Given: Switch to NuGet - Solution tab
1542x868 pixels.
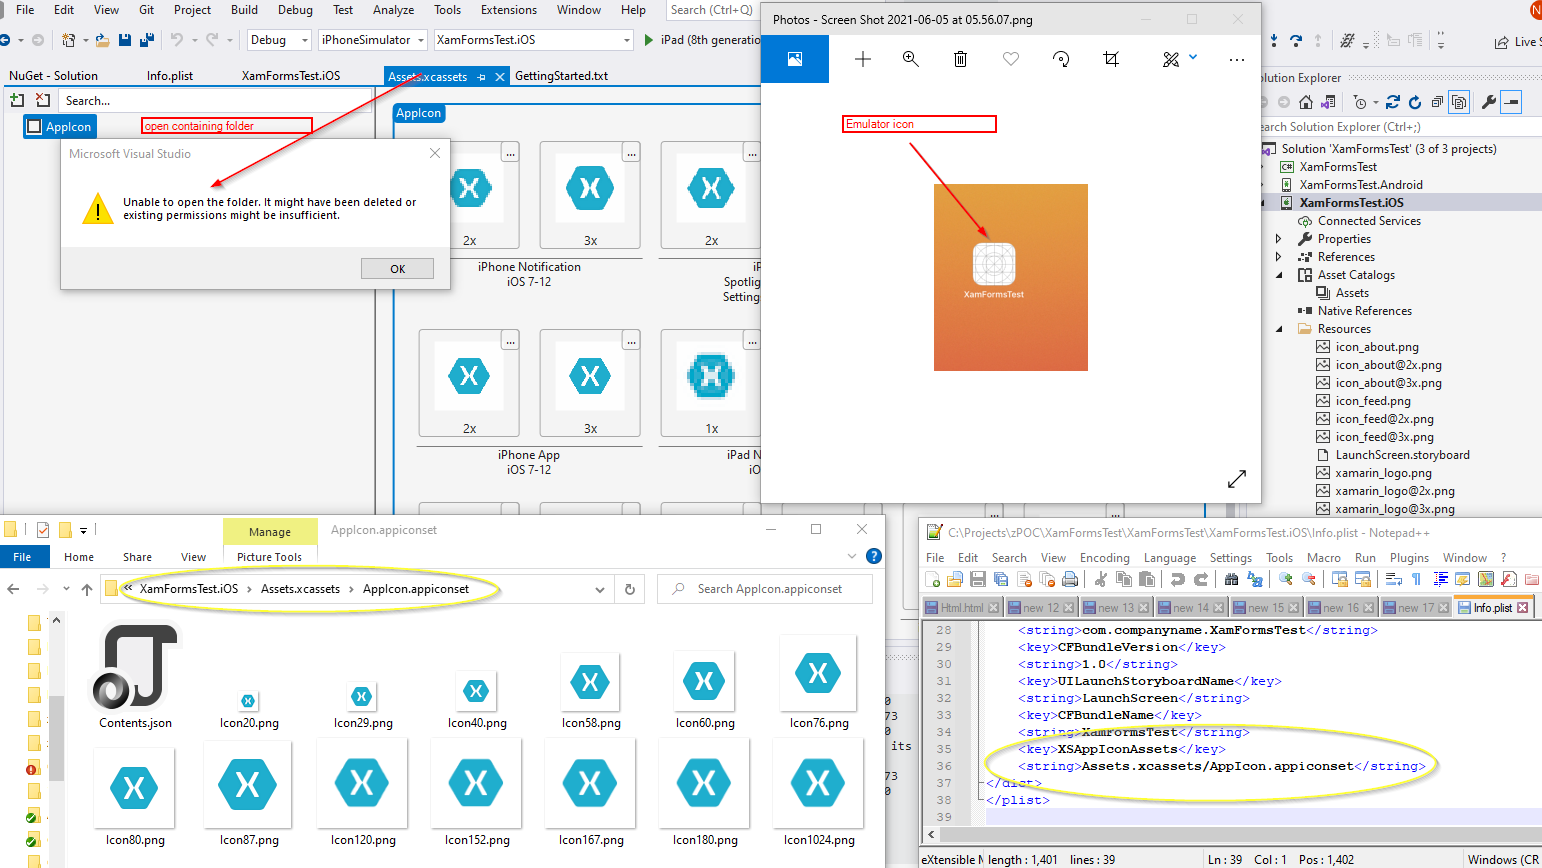Looking at the screenshot, I should pyautogui.click(x=53, y=76).
